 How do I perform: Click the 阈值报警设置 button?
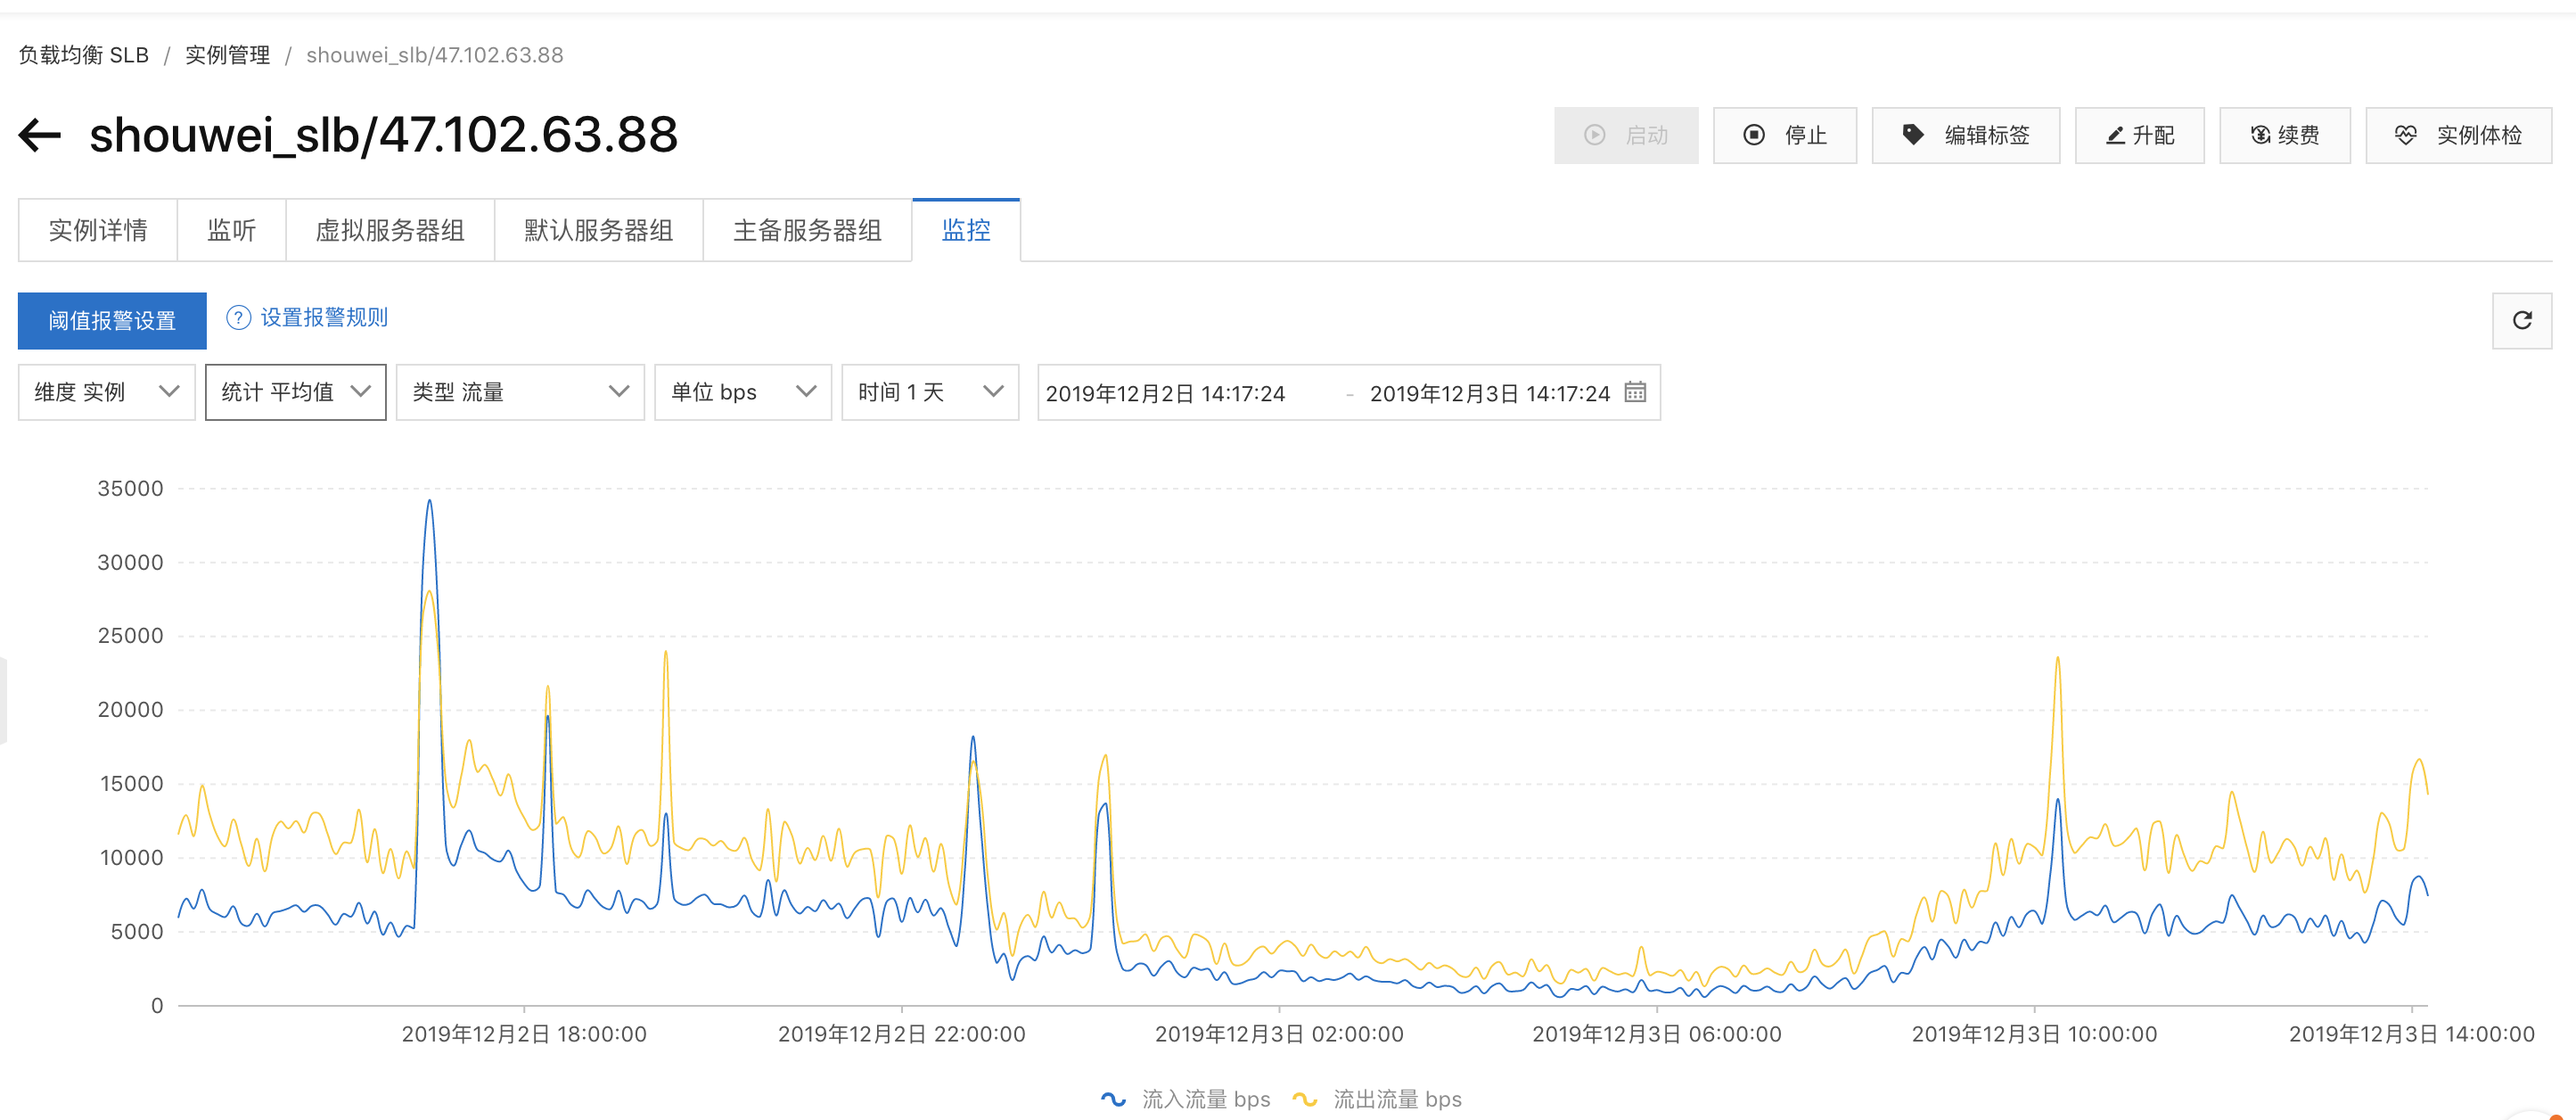coord(112,320)
